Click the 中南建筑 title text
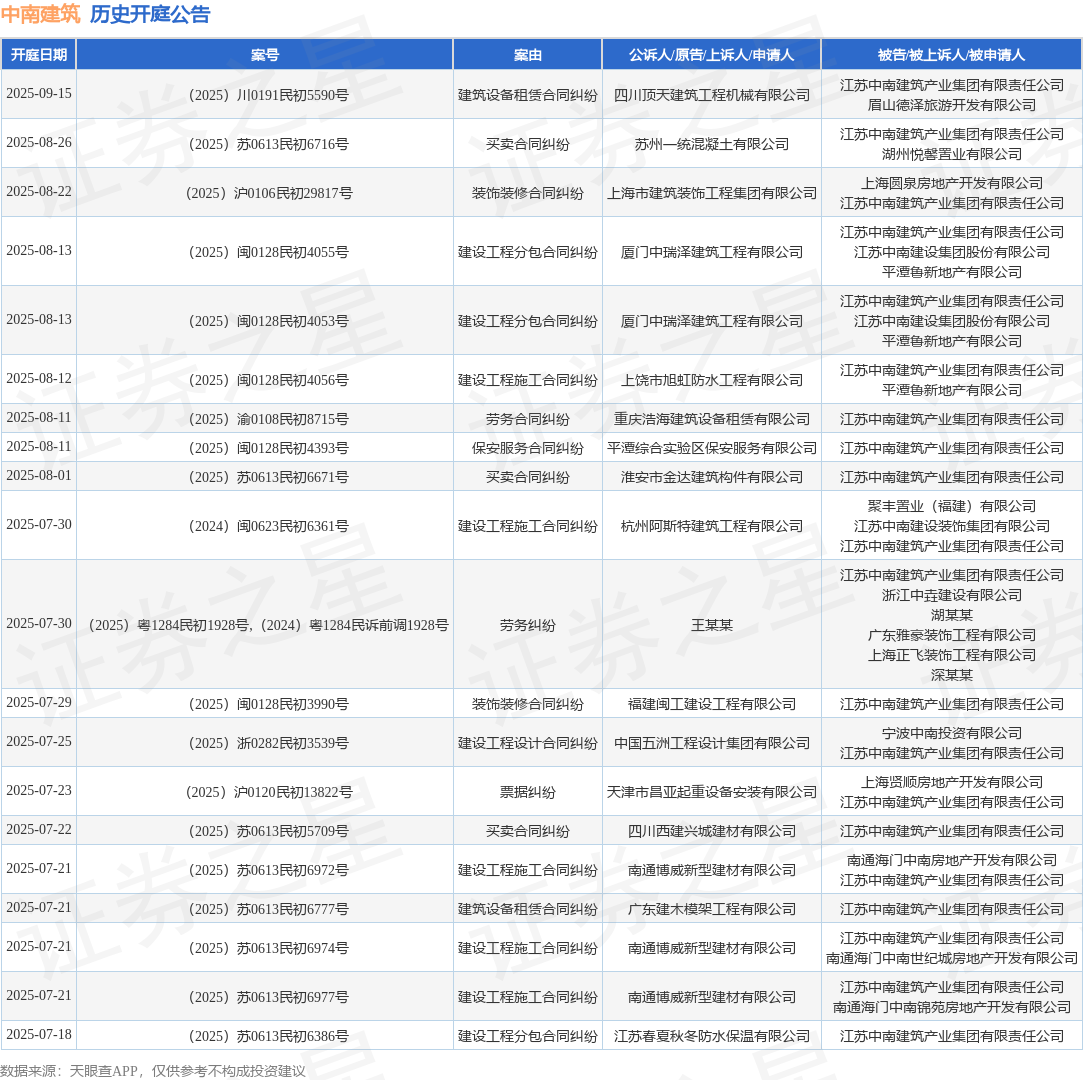Screen dimensions: 1083x1080 [41, 14]
